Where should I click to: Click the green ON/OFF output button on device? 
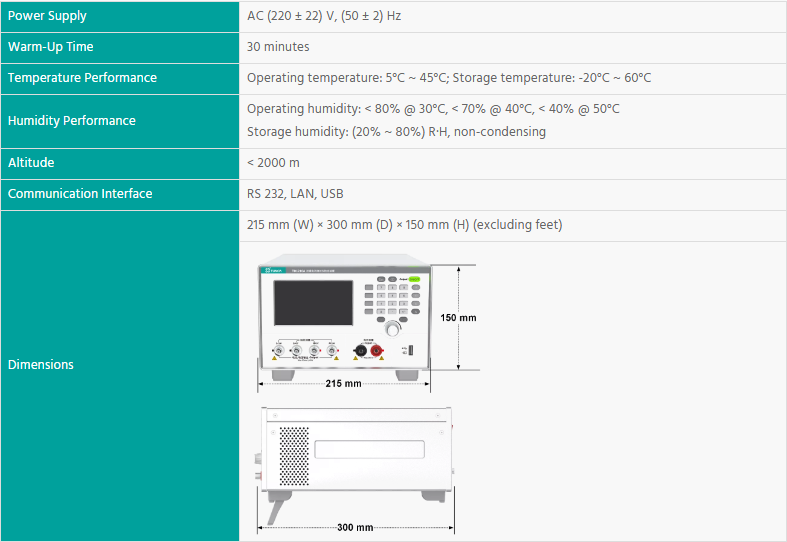[413, 279]
